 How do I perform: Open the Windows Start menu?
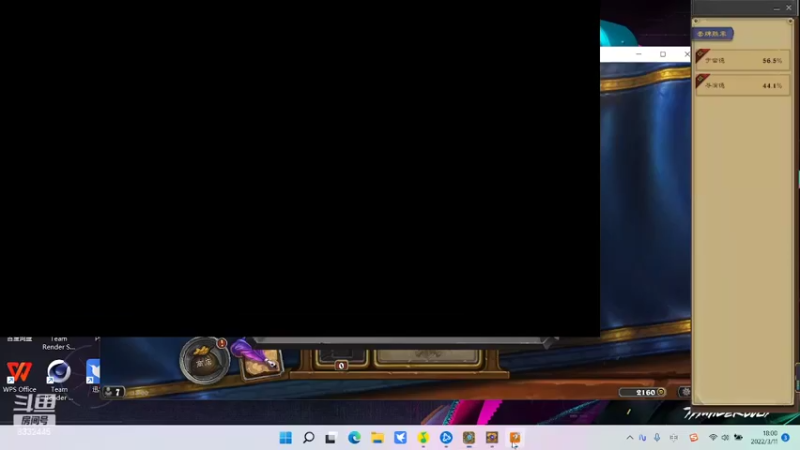[x=286, y=438]
